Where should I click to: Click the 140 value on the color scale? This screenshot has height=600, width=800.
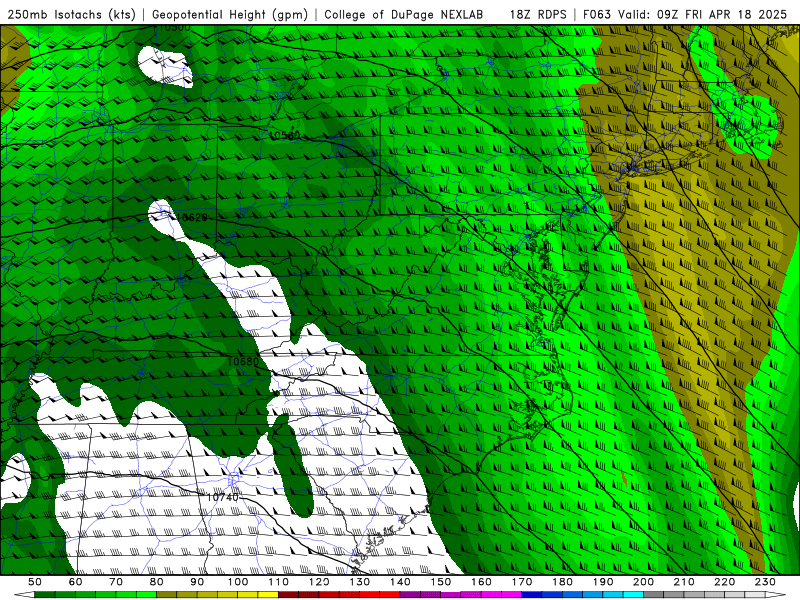[x=401, y=582]
